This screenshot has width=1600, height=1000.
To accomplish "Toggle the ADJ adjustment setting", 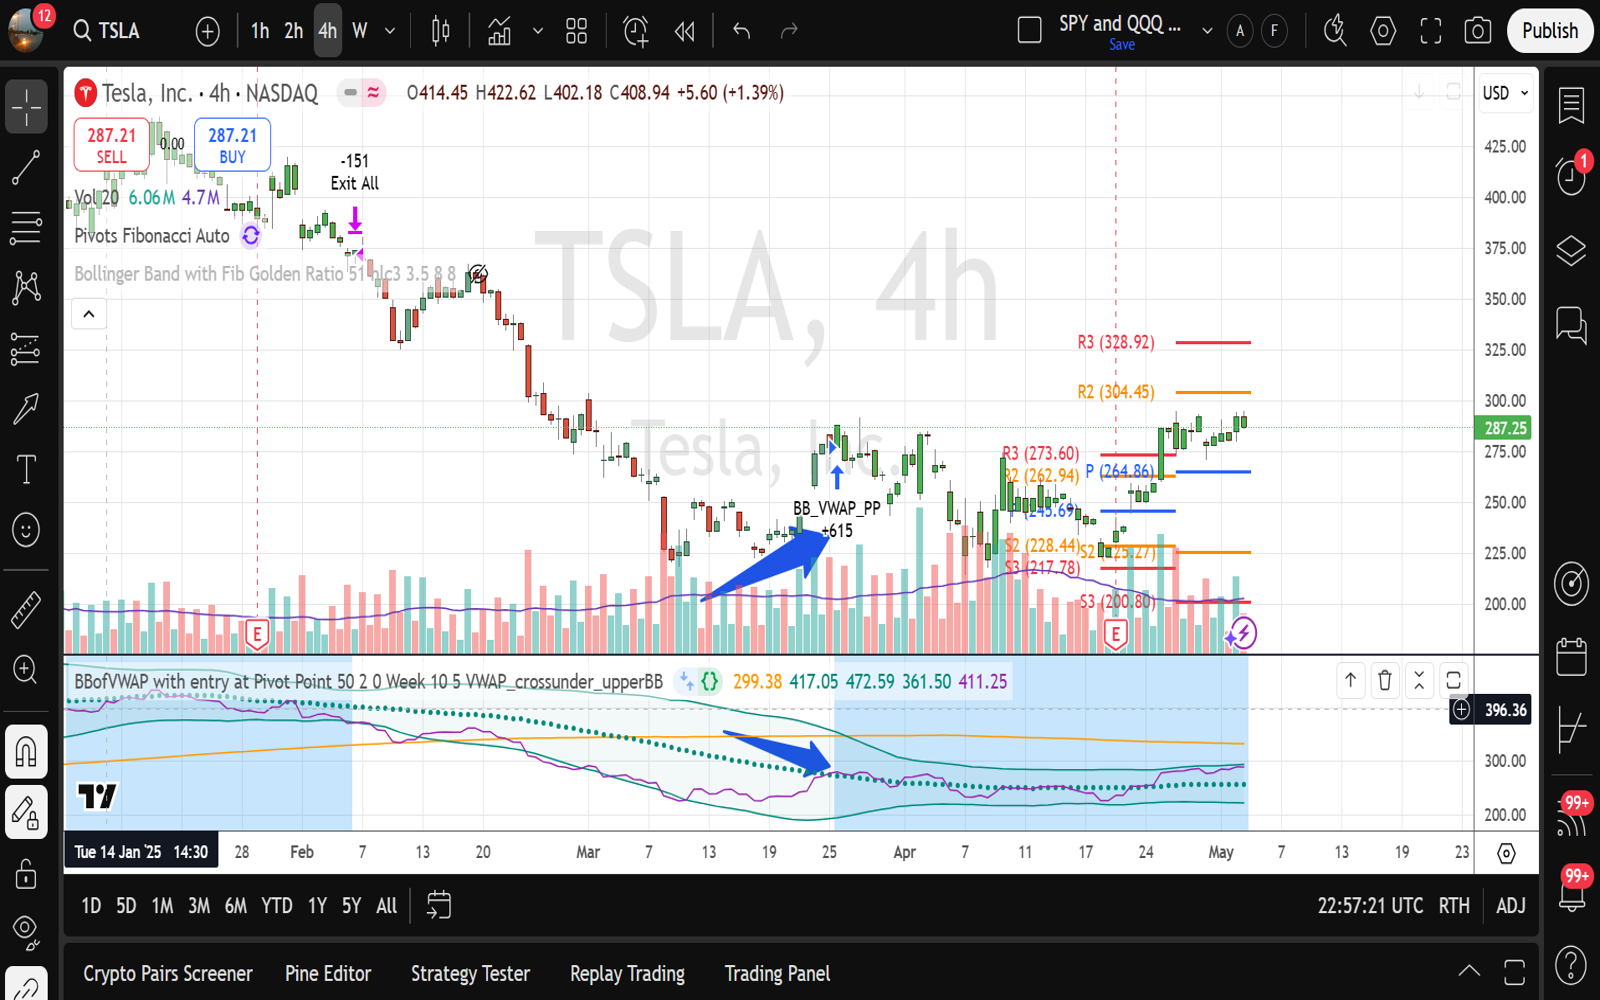I will [x=1511, y=906].
